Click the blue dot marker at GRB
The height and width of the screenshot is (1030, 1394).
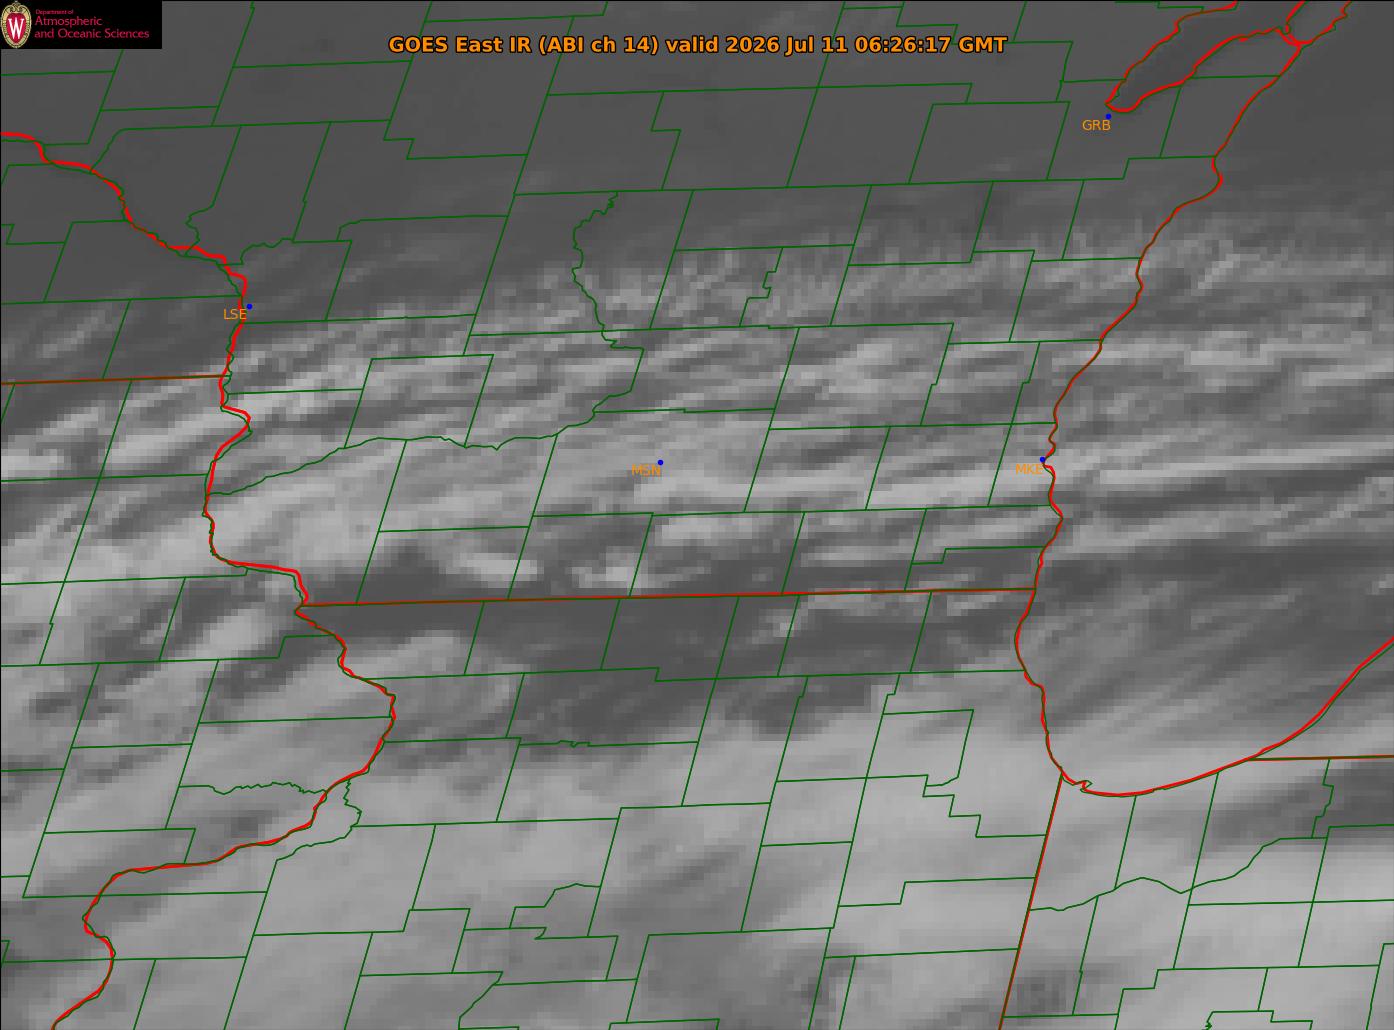pos(1108,117)
